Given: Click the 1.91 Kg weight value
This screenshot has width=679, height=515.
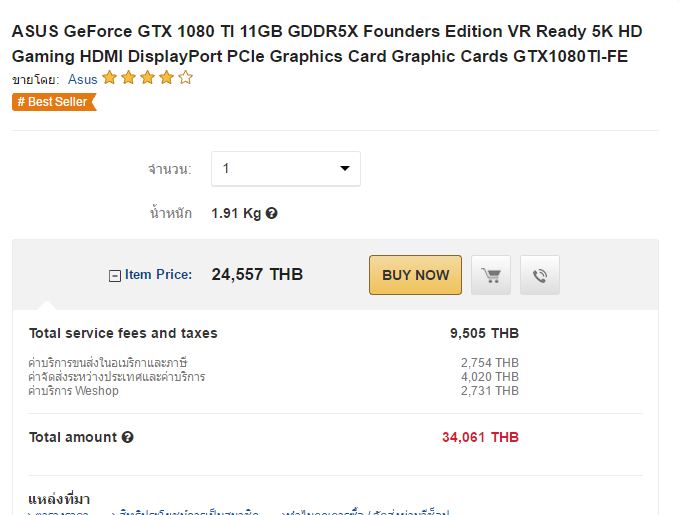Looking at the screenshot, I should (236, 213).
